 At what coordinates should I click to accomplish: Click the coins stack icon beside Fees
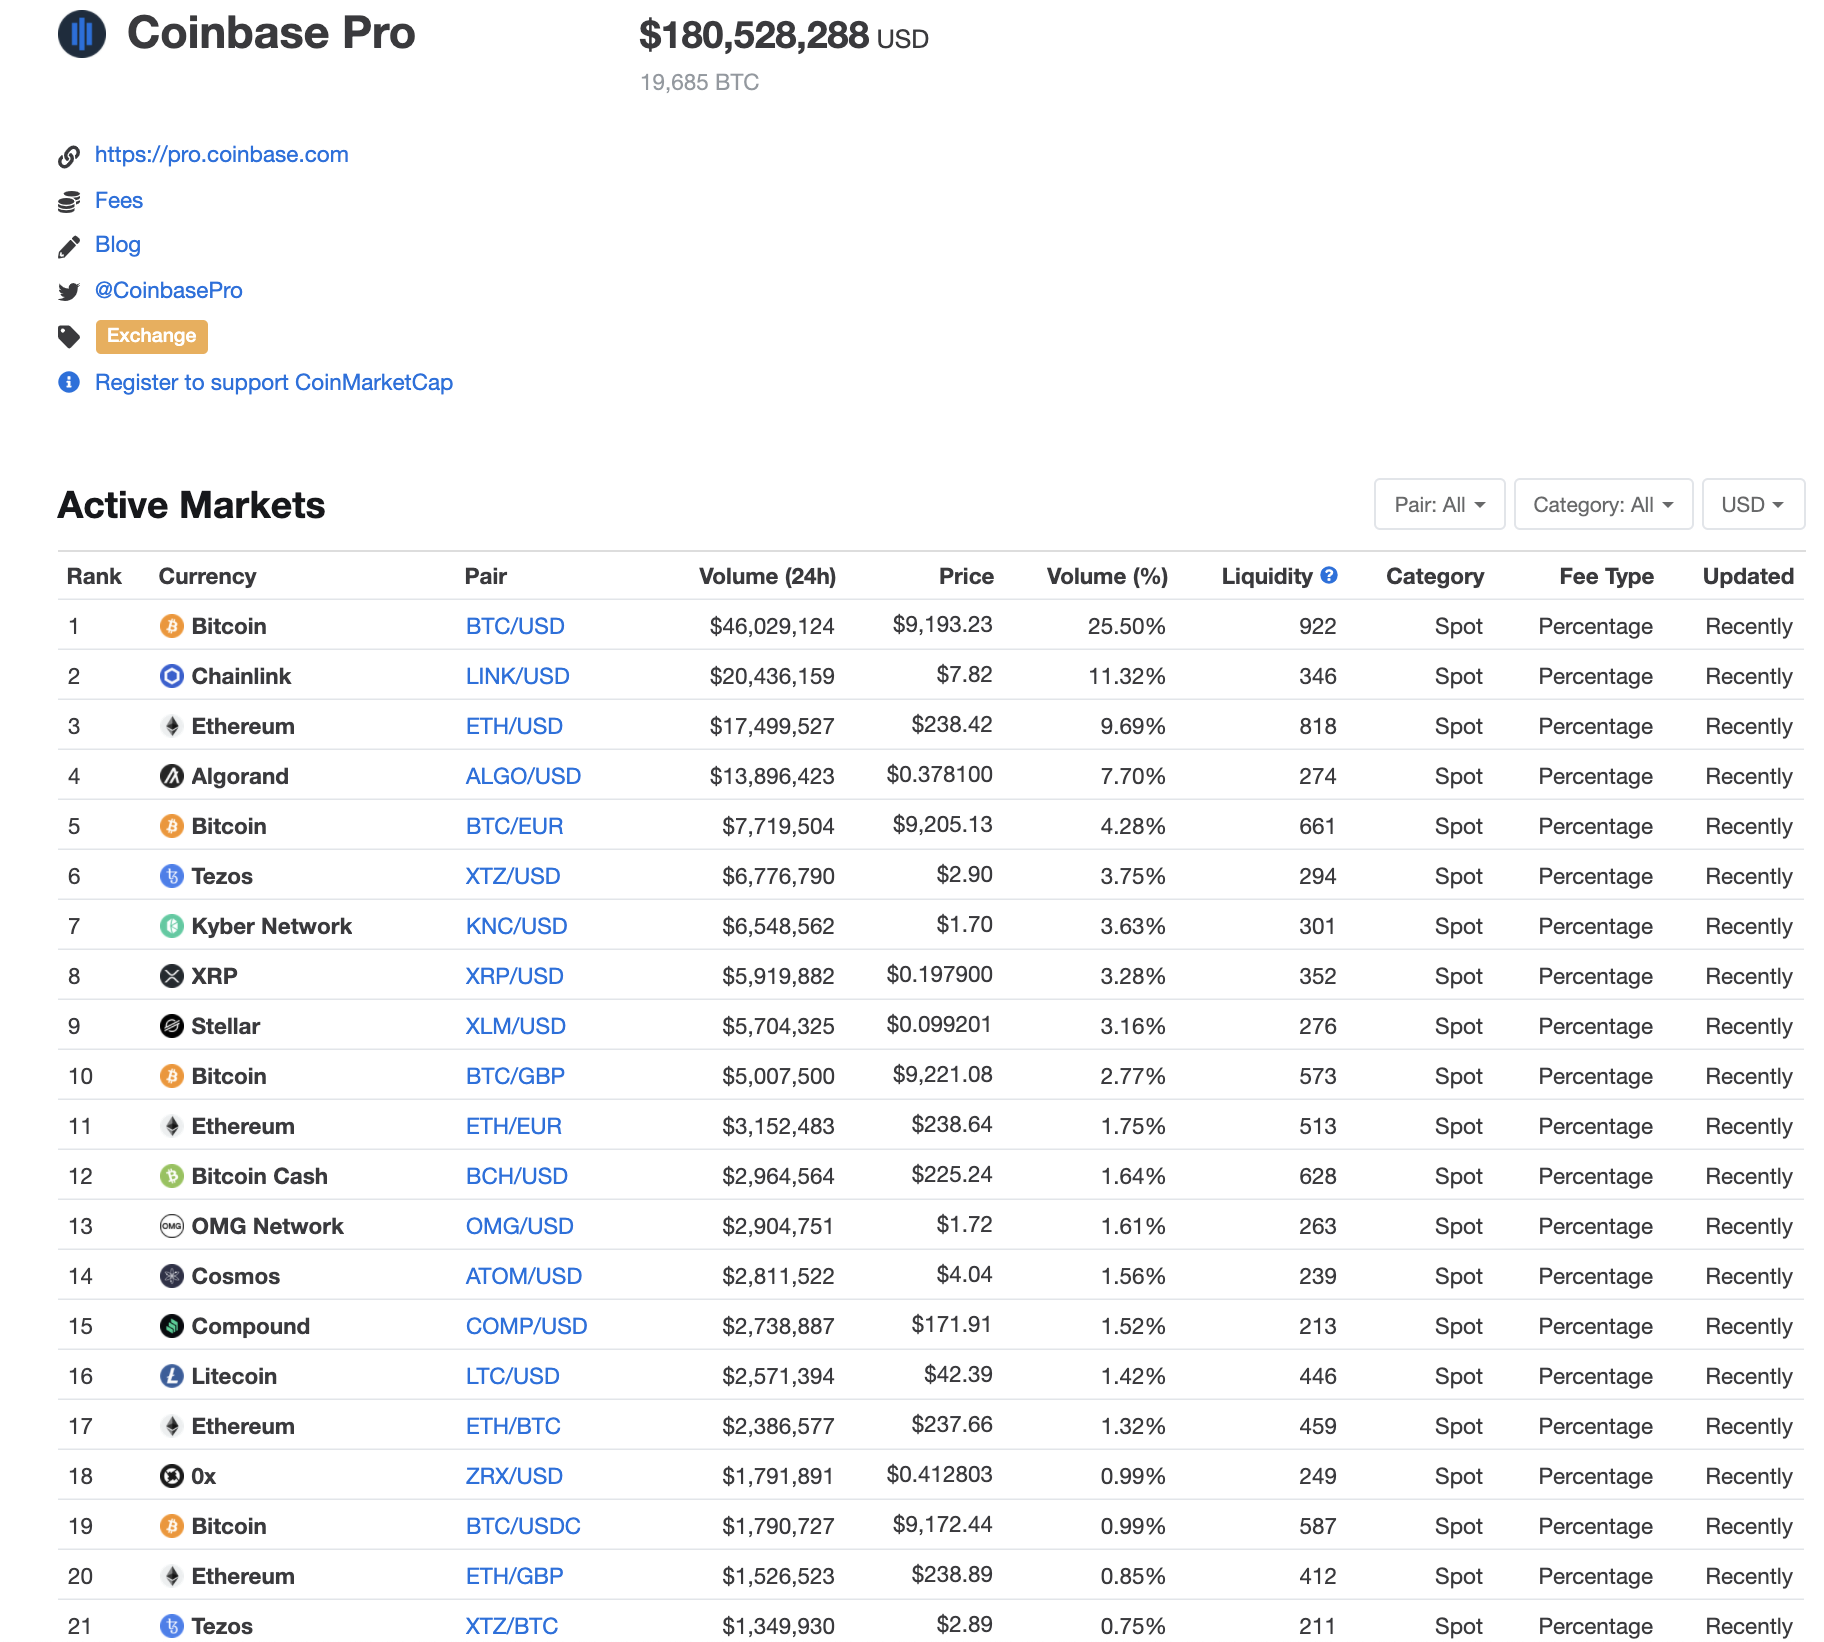pos(69,202)
